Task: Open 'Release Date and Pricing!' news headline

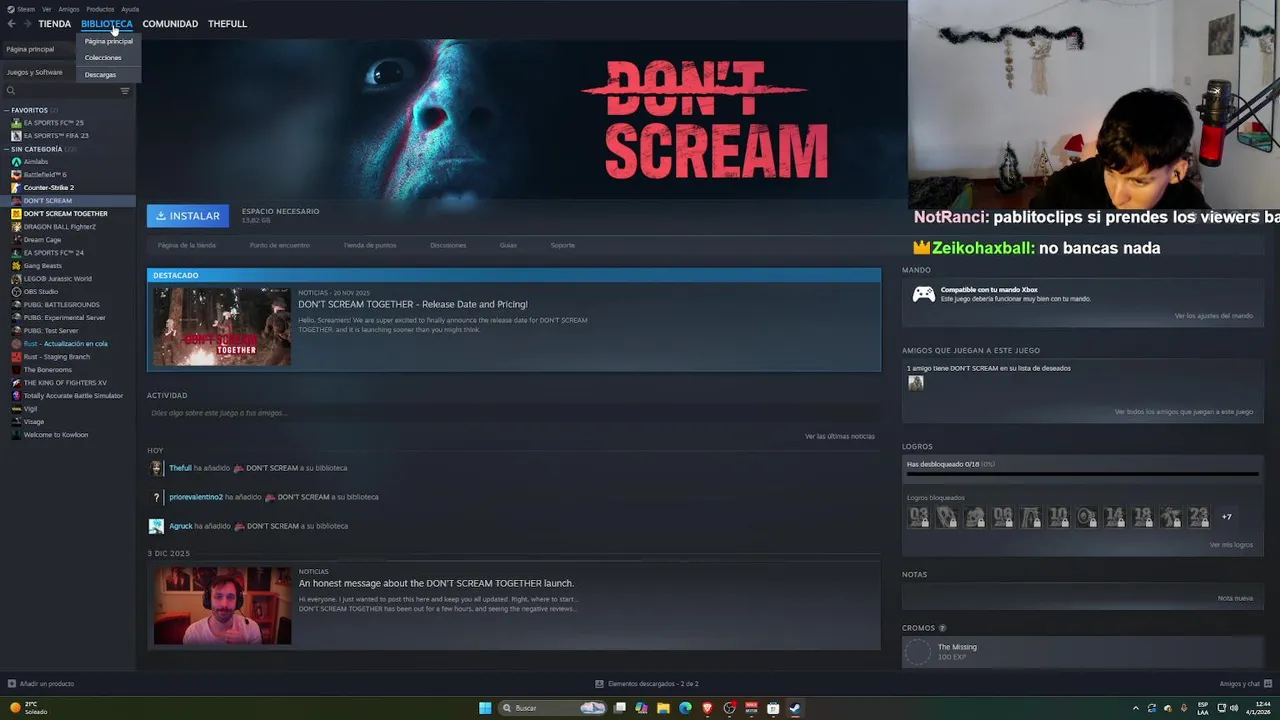Action: coord(413,304)
